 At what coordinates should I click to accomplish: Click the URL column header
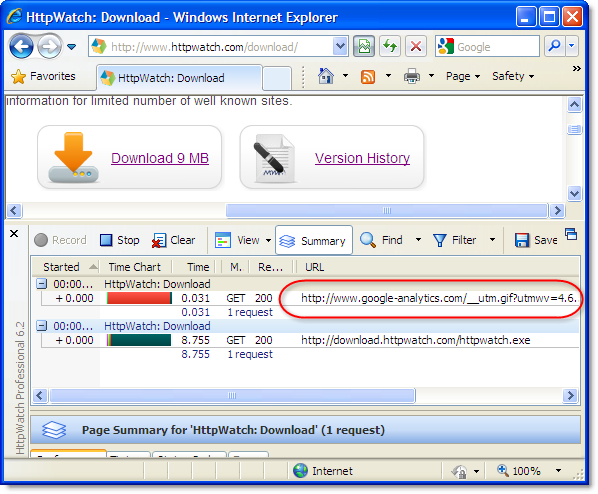(438, 267)
